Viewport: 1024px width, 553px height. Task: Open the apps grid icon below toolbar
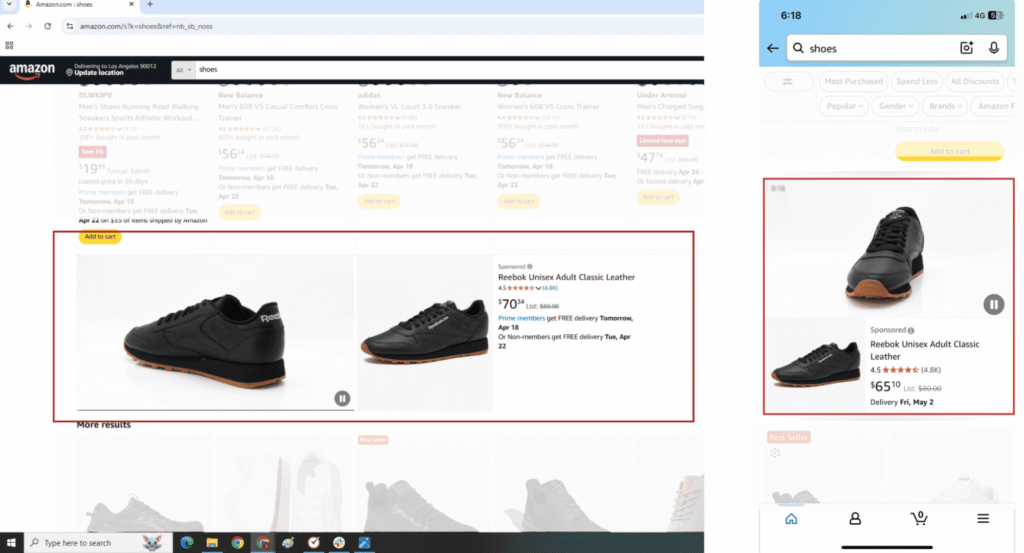(x=9, y=45)
